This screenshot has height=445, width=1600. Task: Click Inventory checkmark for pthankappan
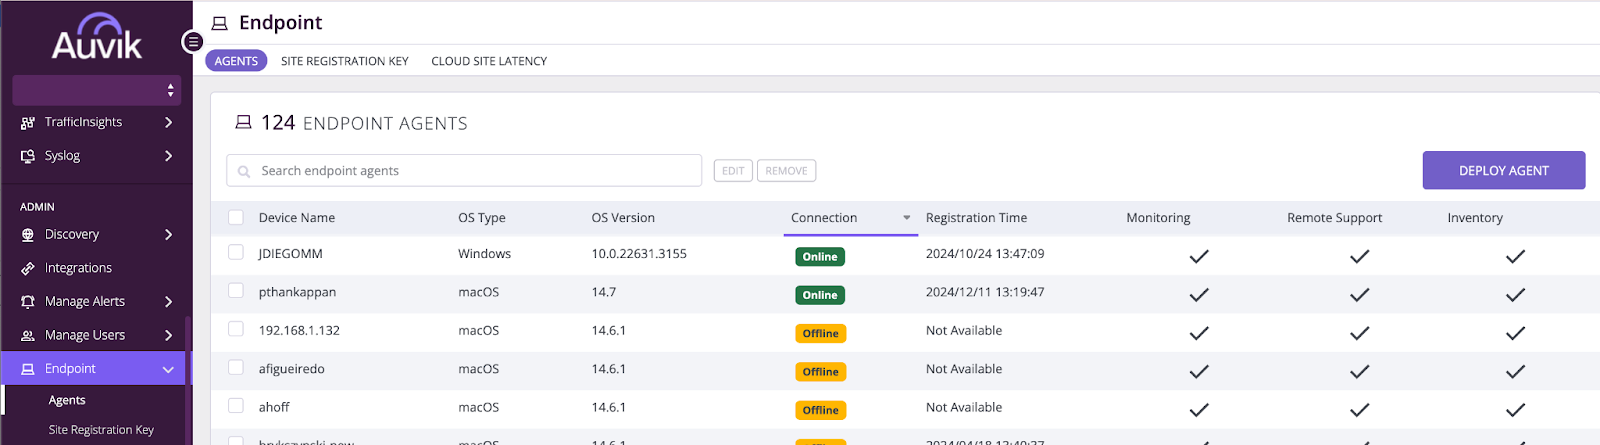1515,294
